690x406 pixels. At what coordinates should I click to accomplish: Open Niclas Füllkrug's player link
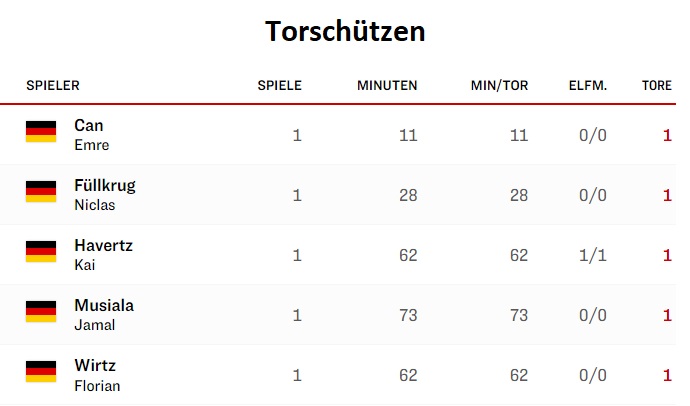105,194
